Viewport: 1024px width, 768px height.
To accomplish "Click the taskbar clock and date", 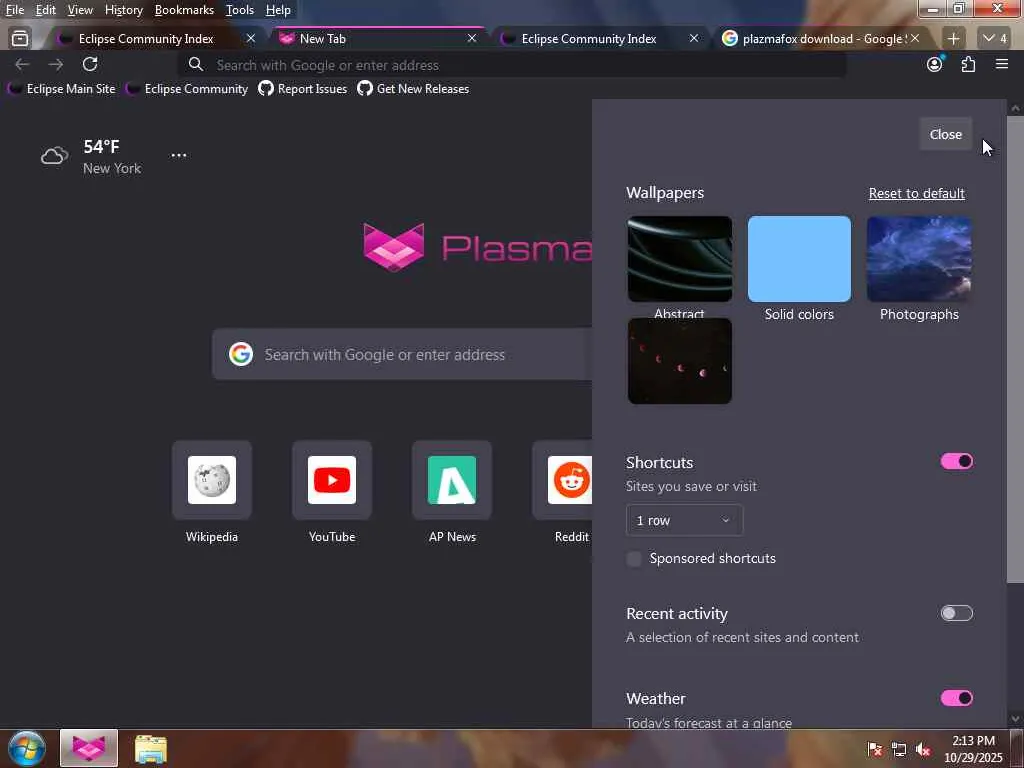I will [973, 749].
